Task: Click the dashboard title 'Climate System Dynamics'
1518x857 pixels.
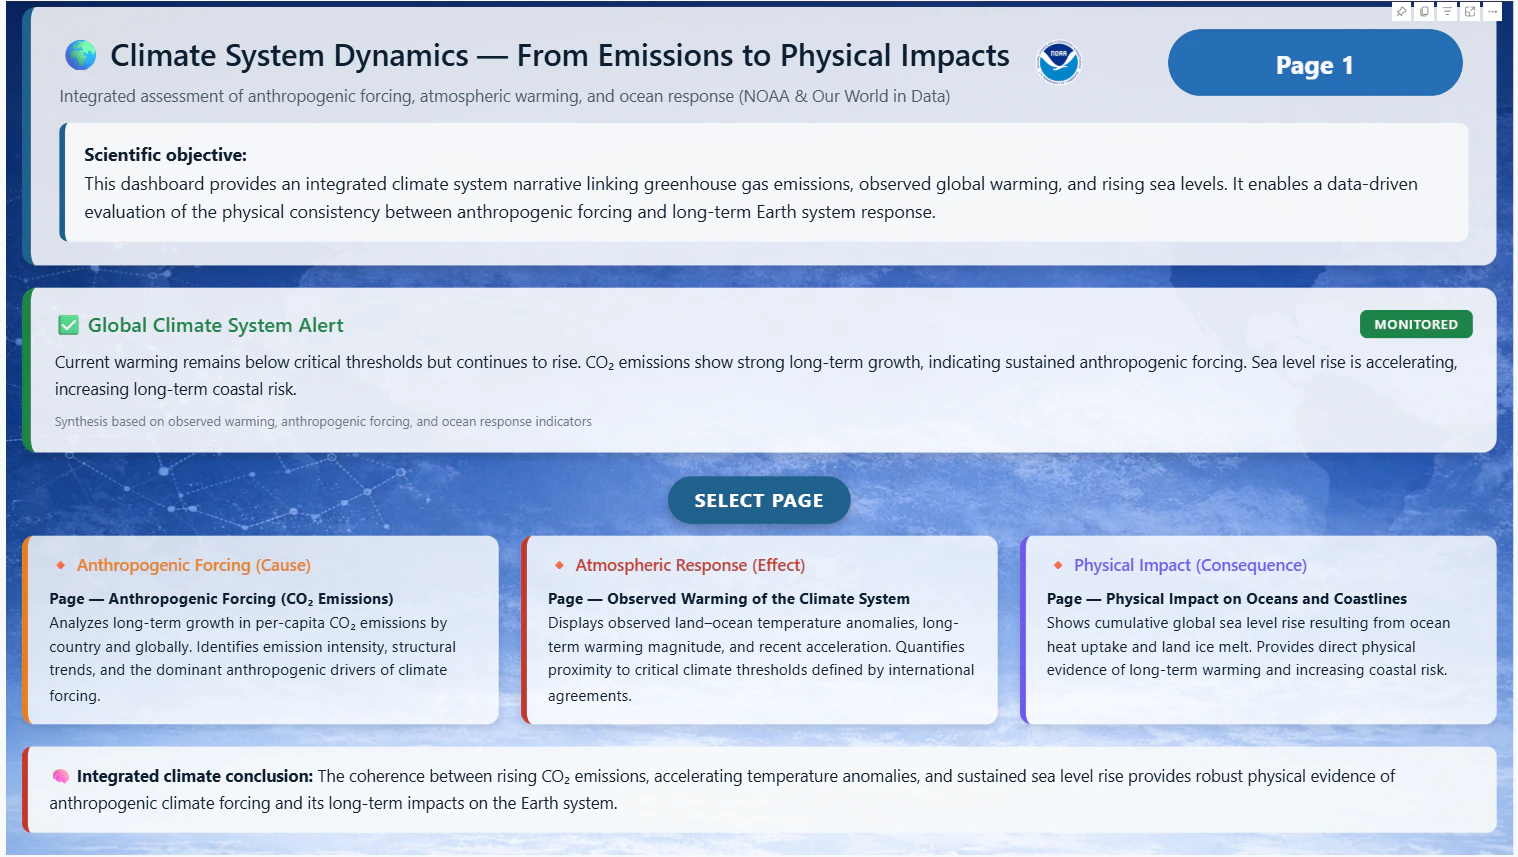Action: click(289, 56)
